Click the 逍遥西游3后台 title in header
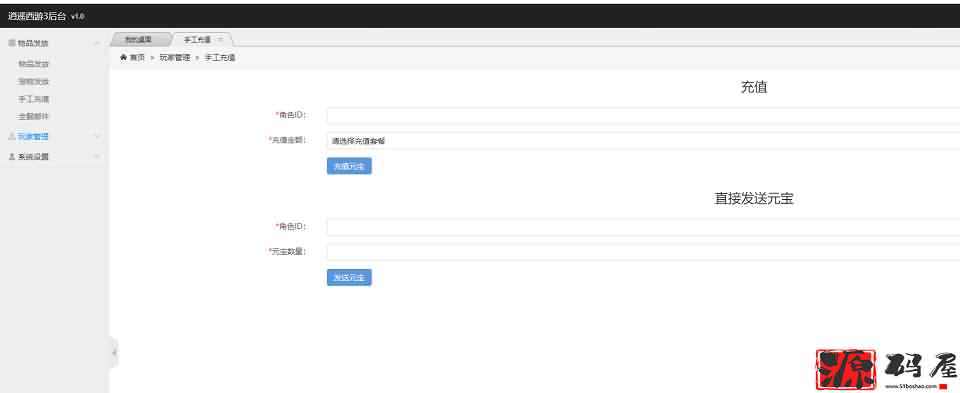Screen dimensions: 960x393 click(36, 17)
